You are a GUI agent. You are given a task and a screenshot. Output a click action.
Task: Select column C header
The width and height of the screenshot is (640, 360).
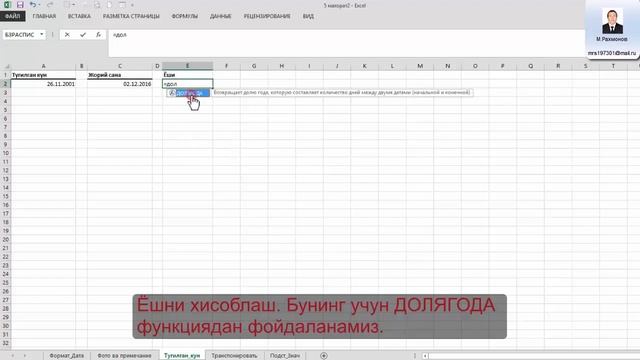(x=120, y=66)
